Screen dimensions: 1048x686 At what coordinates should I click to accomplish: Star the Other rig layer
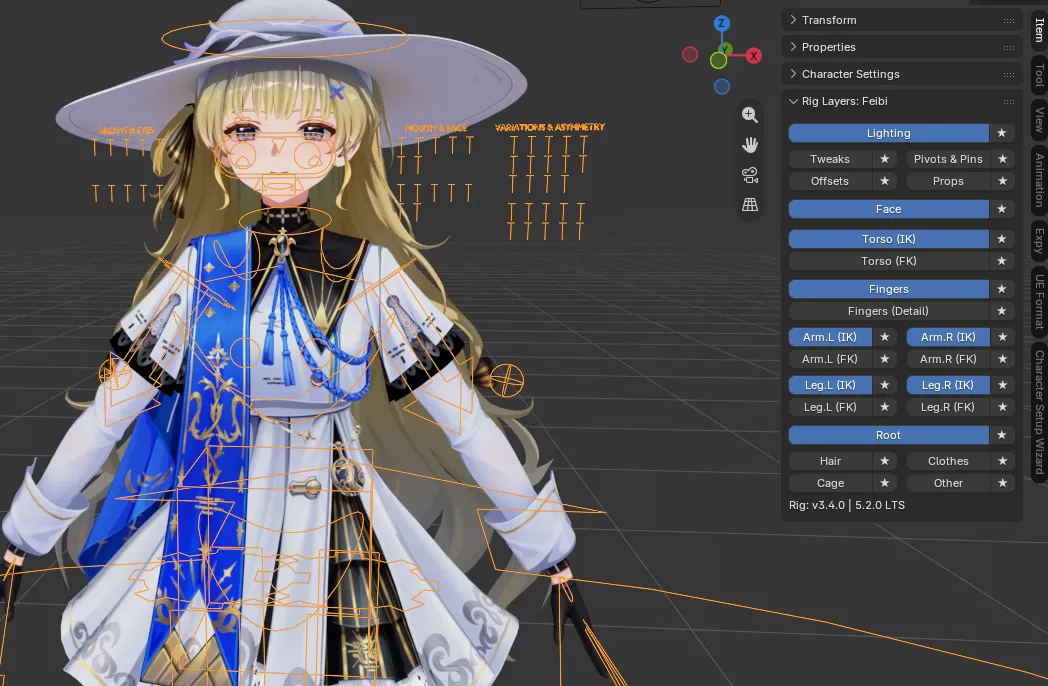pos(1003,483)
